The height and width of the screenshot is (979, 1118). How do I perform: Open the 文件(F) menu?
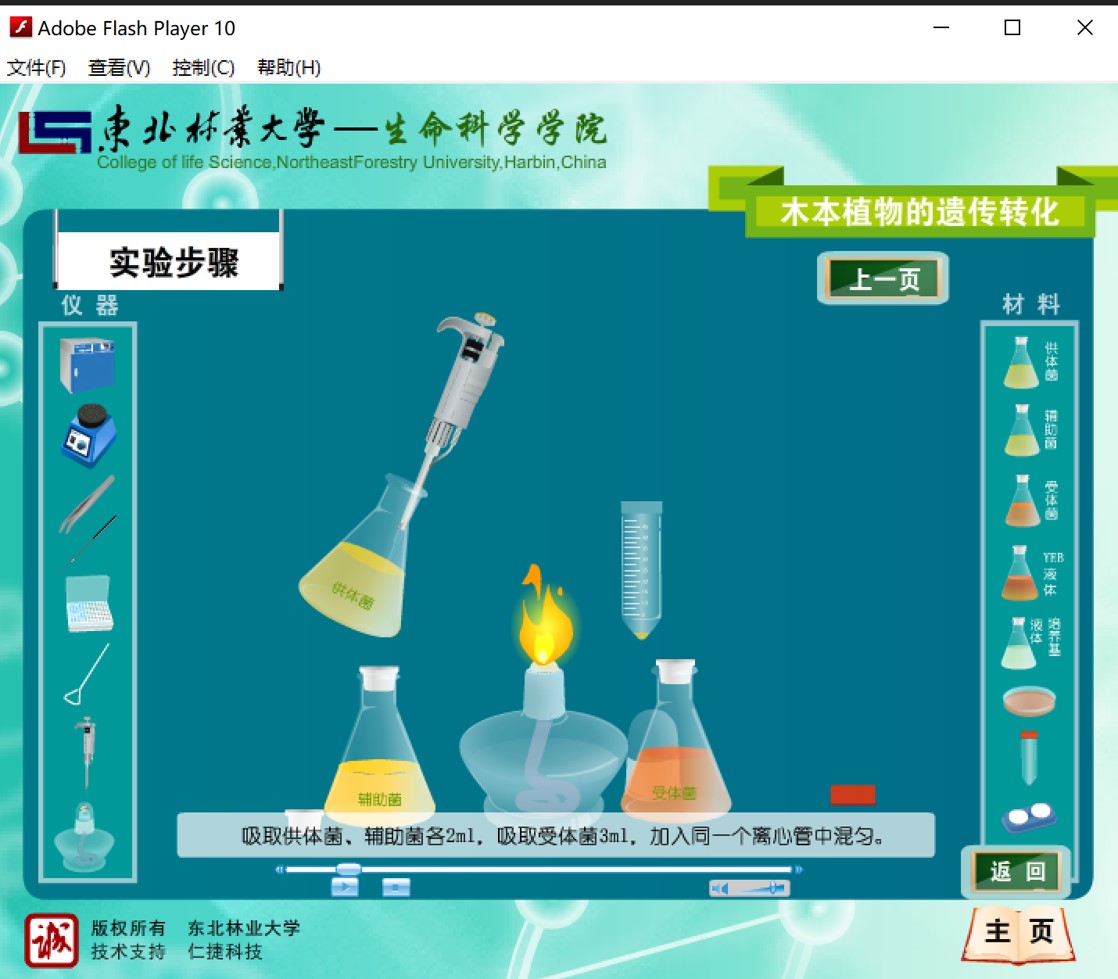(37, 68)
